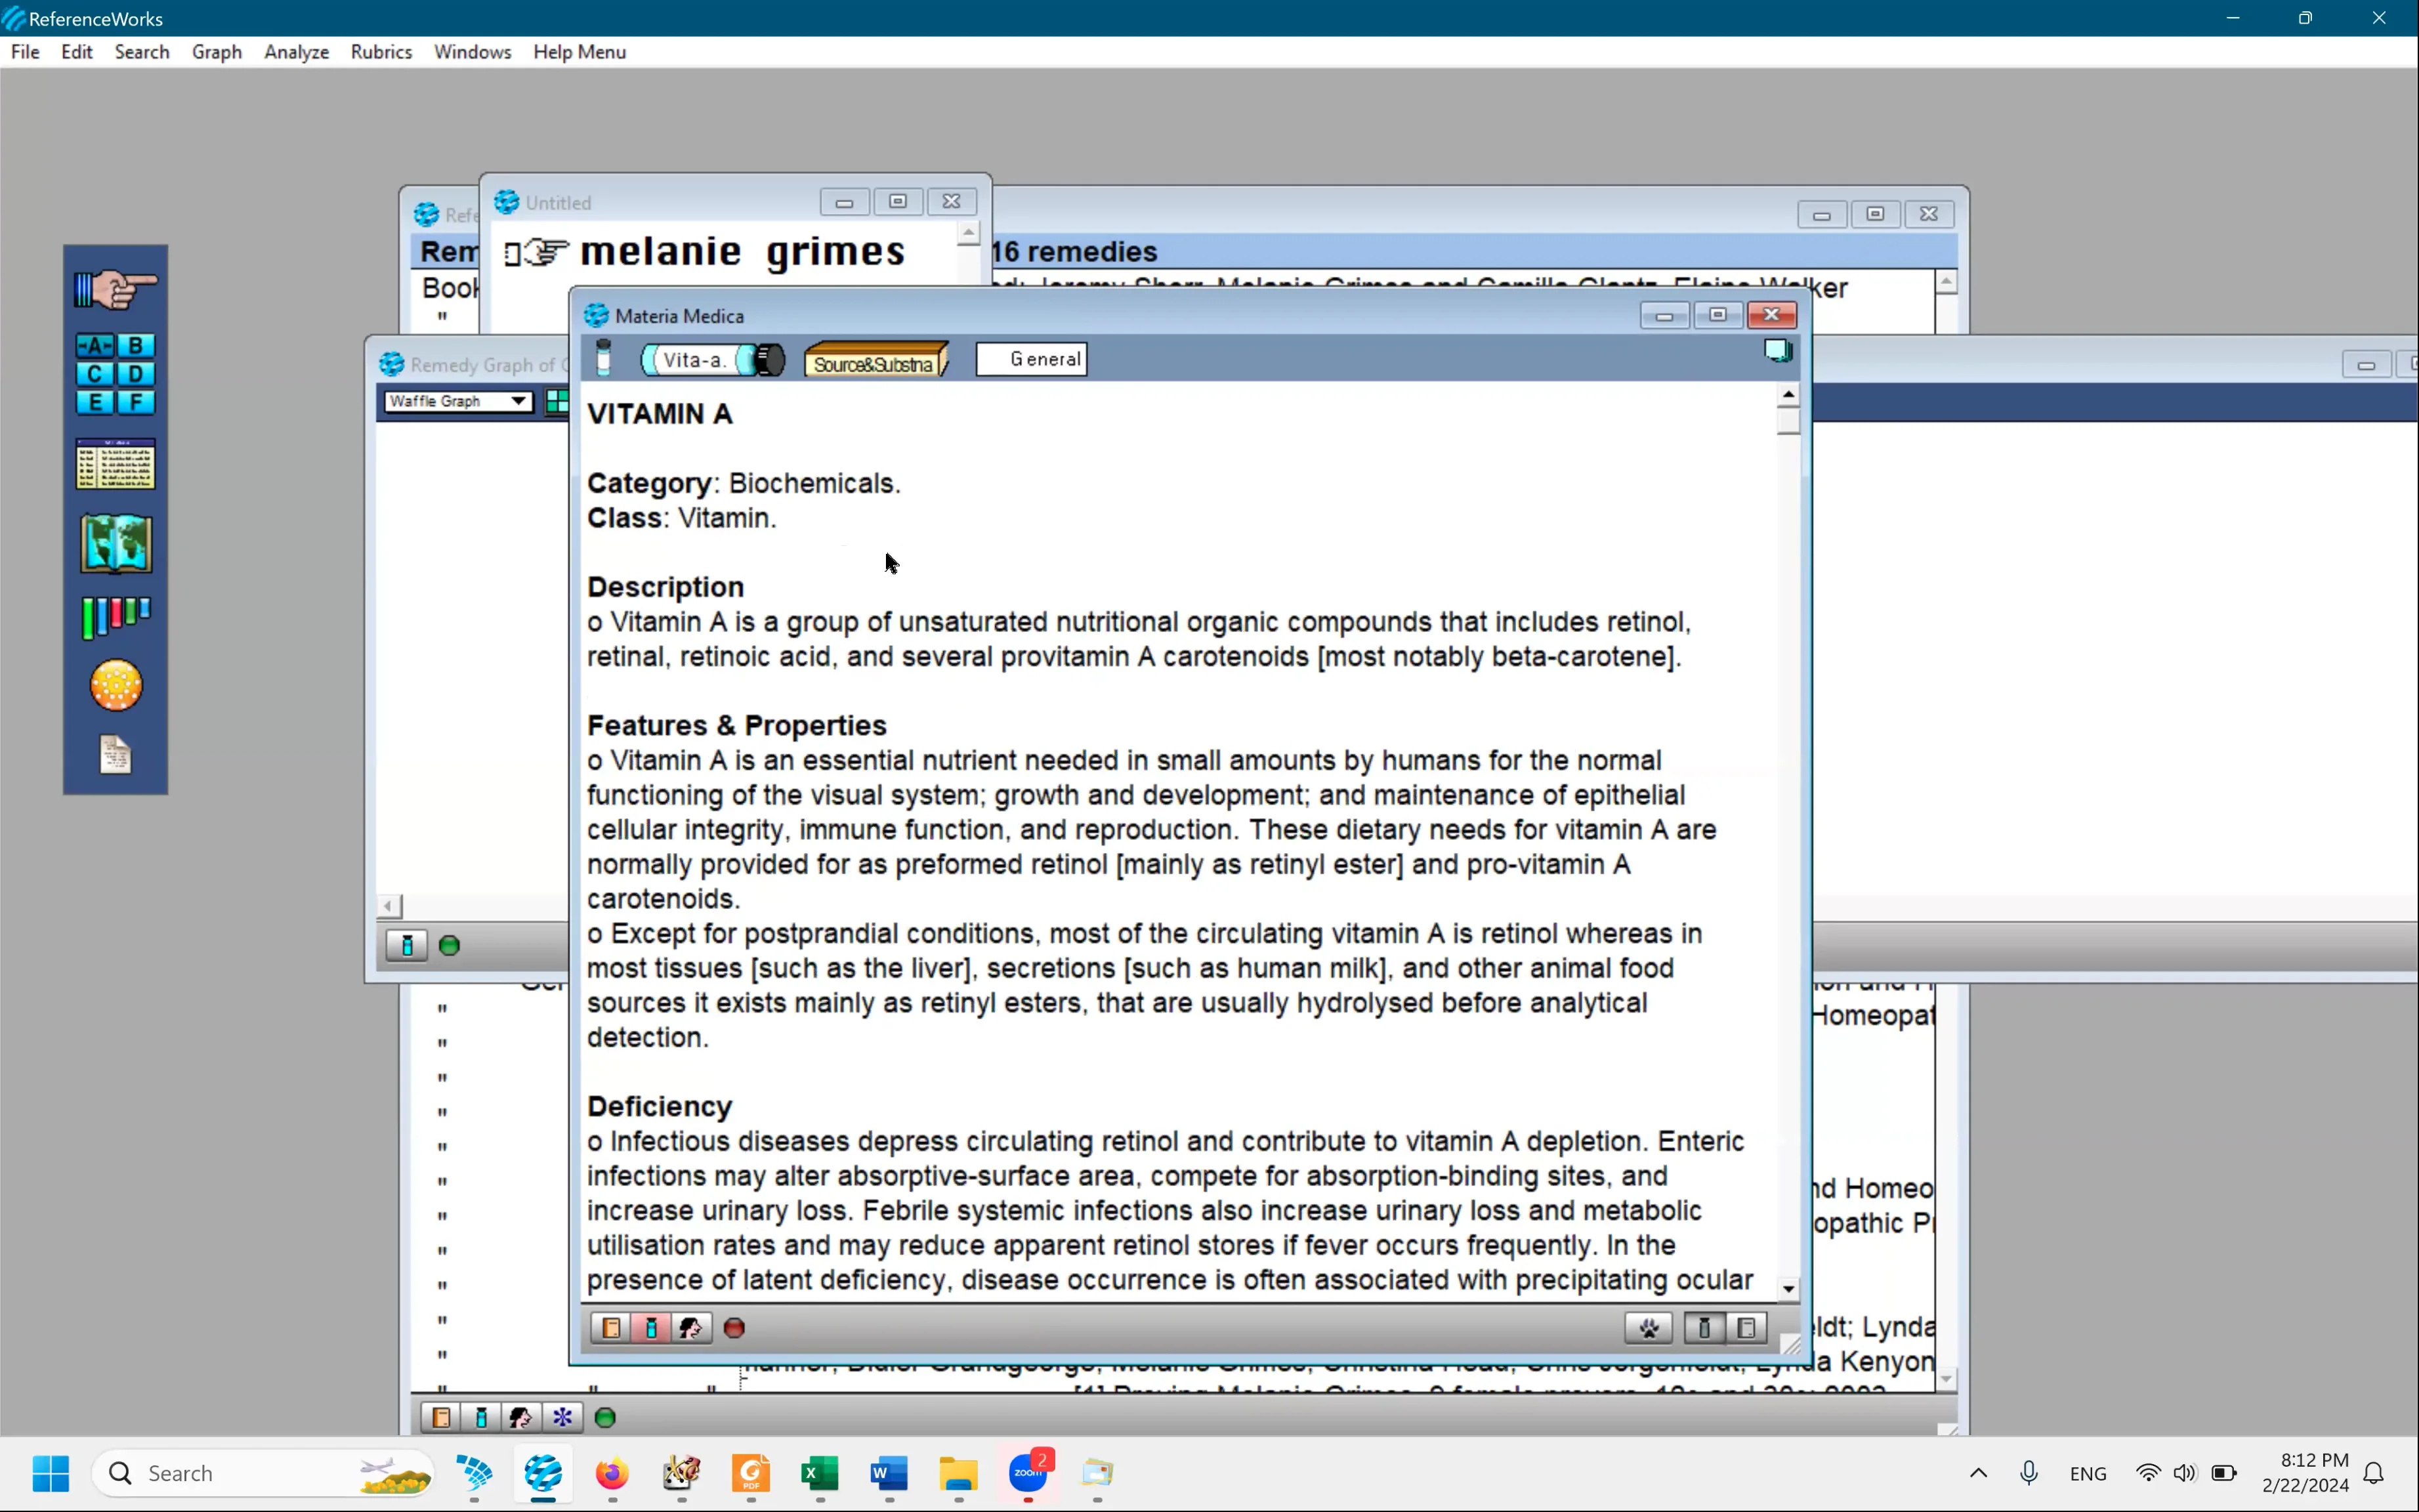Viewport: 2419px width, 1512px height.
Task: Toggle the green status indicator button
Action: 450,944
